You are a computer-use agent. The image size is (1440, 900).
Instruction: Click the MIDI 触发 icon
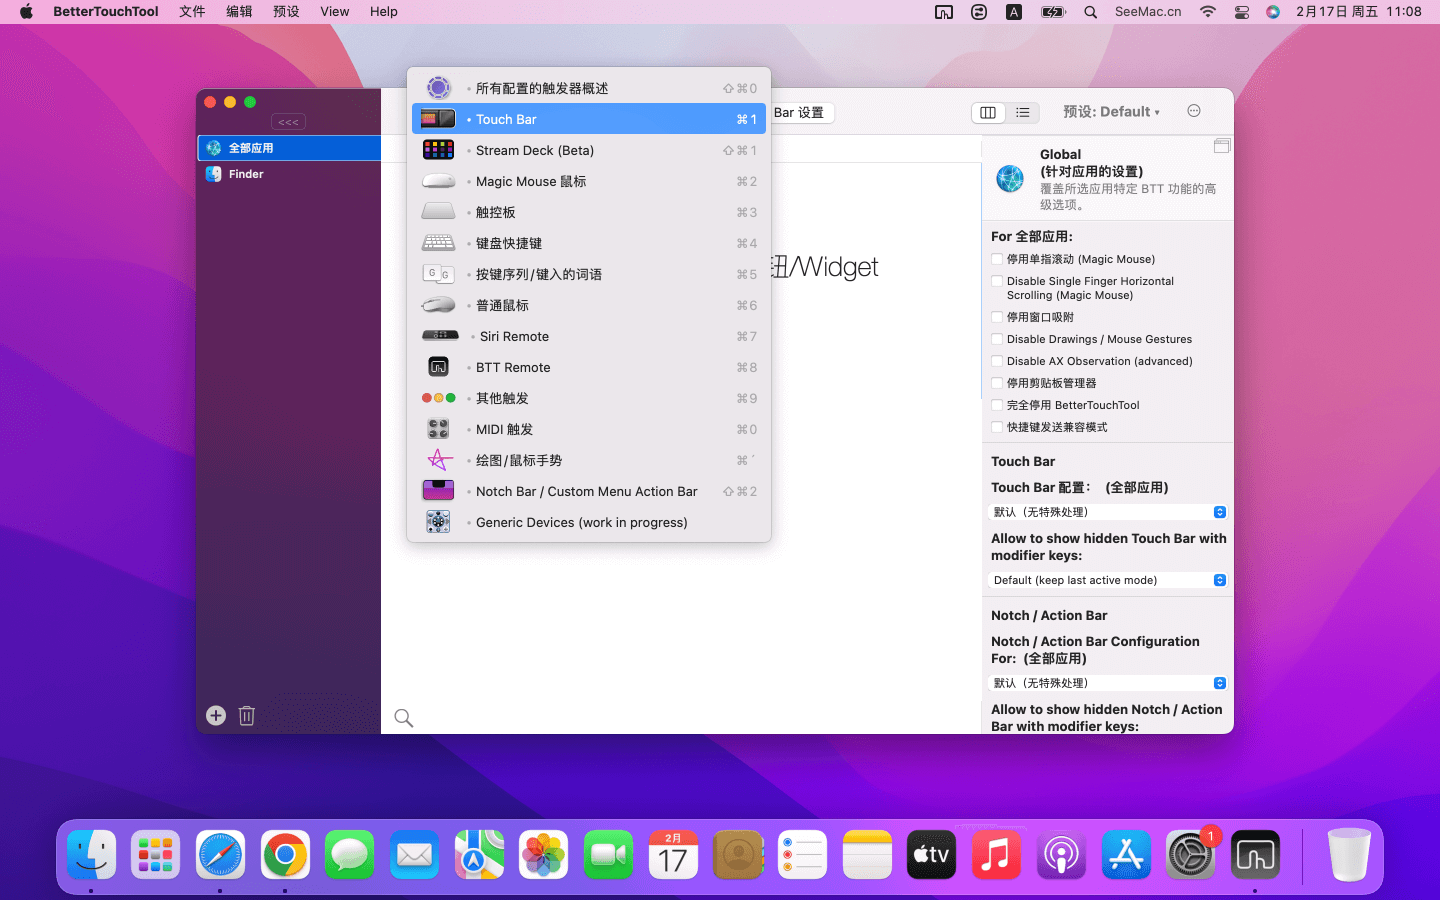(x=438, y=429)
